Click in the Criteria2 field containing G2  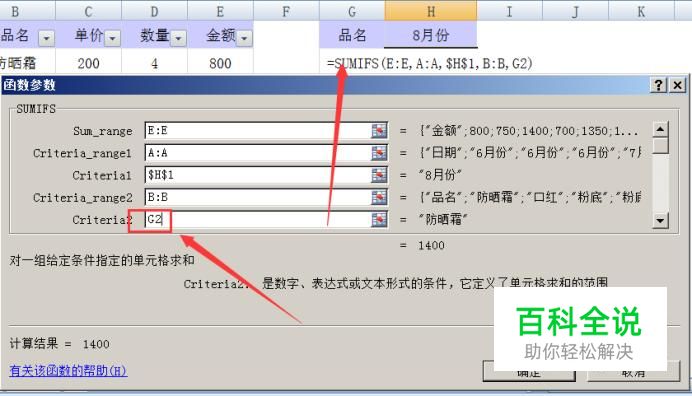pyautogui.click(x=258, y=219)
